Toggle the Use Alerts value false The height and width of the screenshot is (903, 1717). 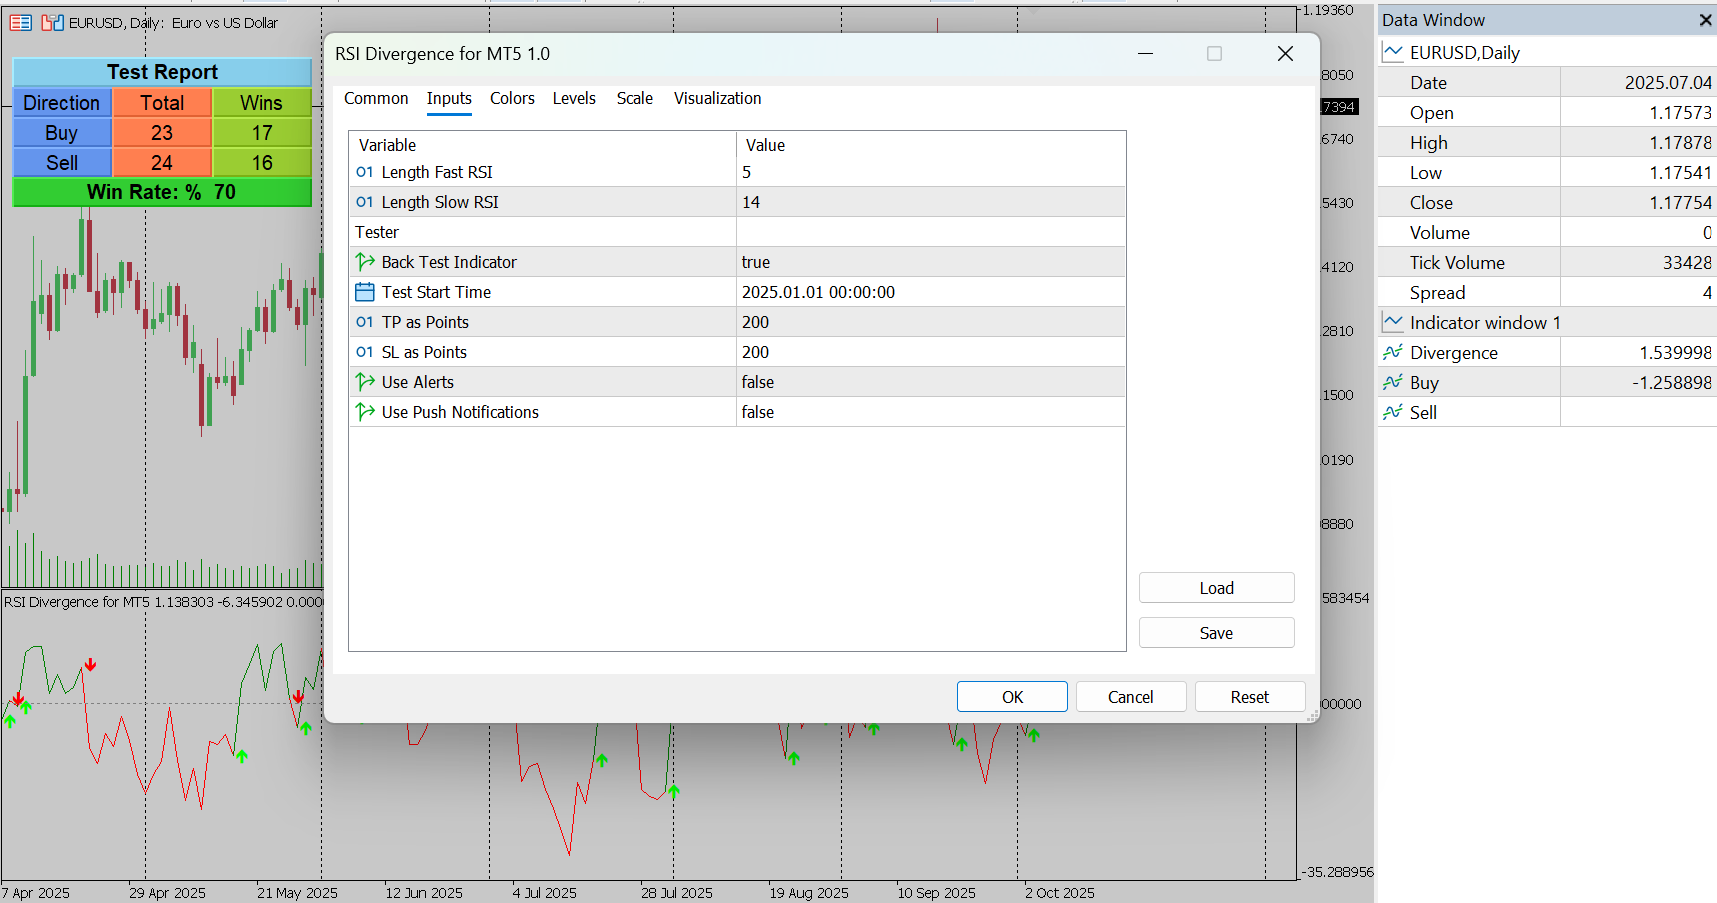pyautogui.click(x=931, y=382)
